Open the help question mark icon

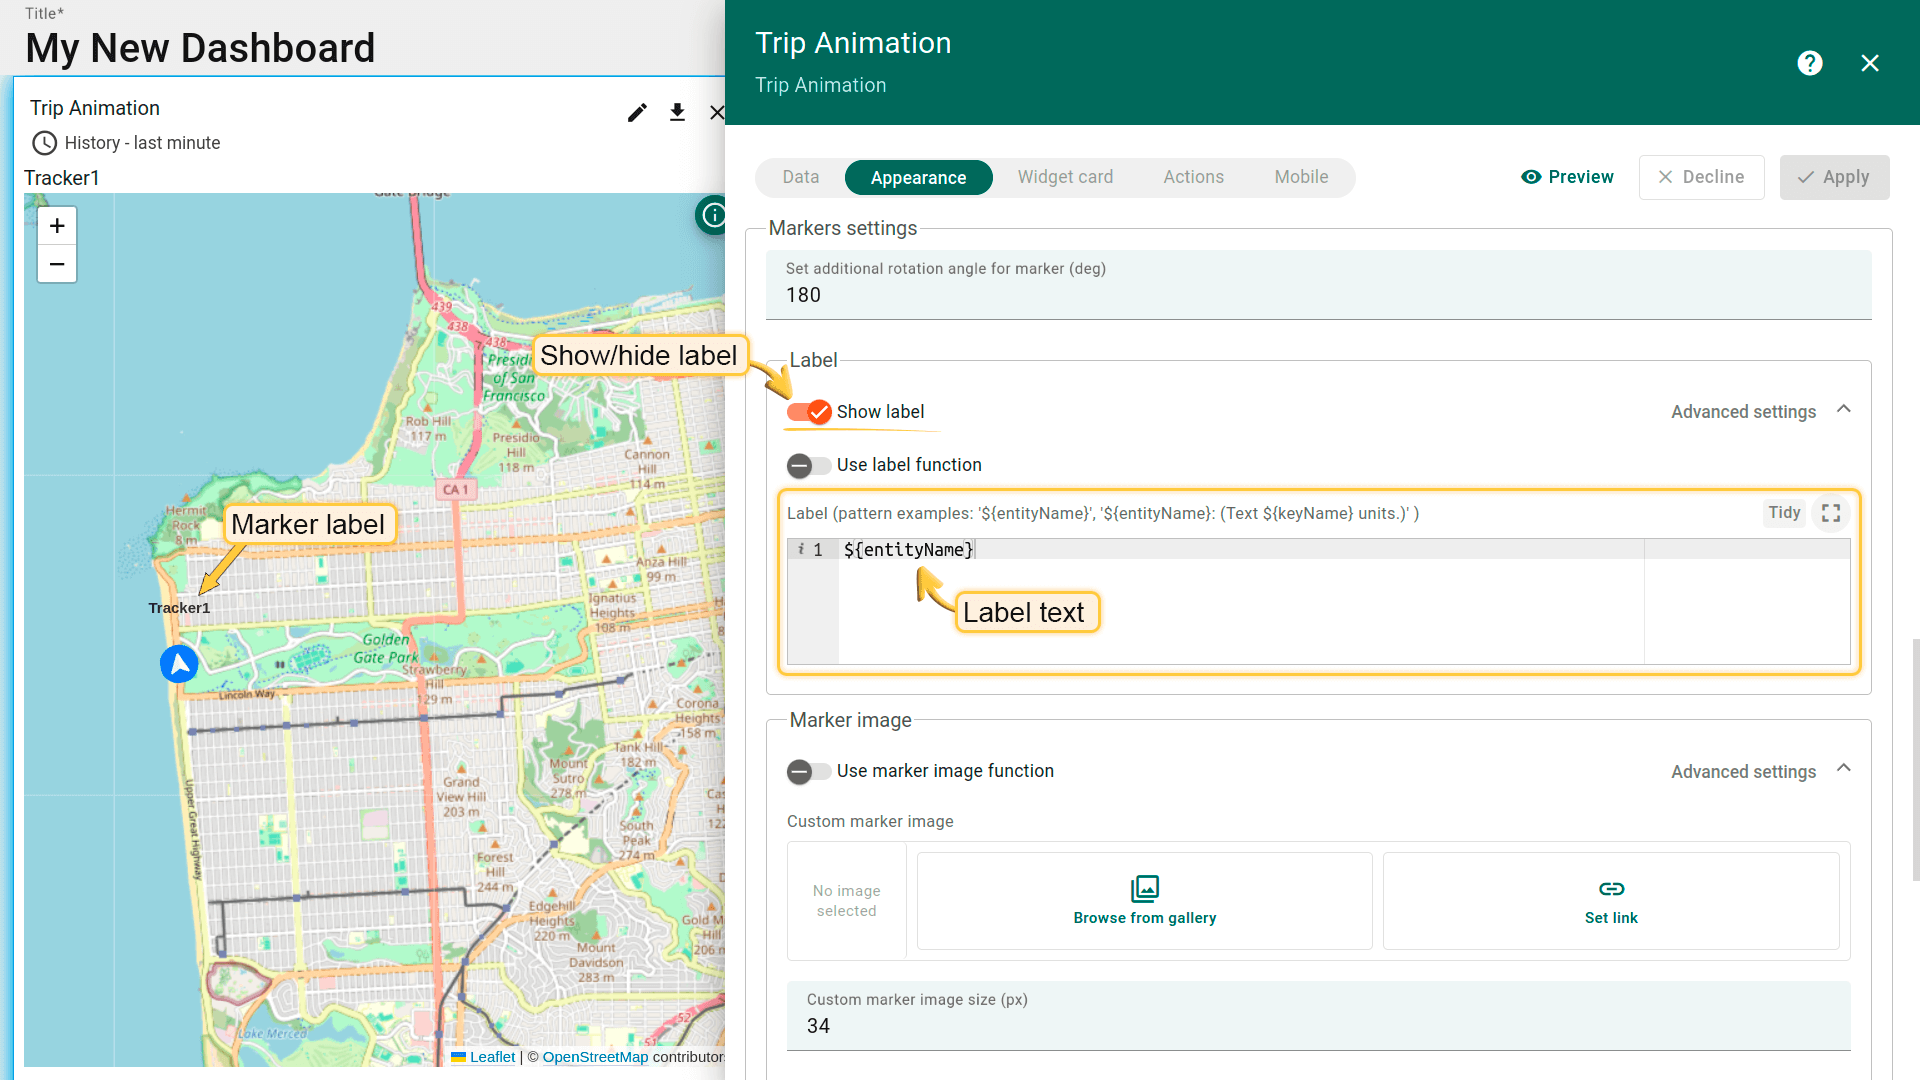pos(1809,63)
